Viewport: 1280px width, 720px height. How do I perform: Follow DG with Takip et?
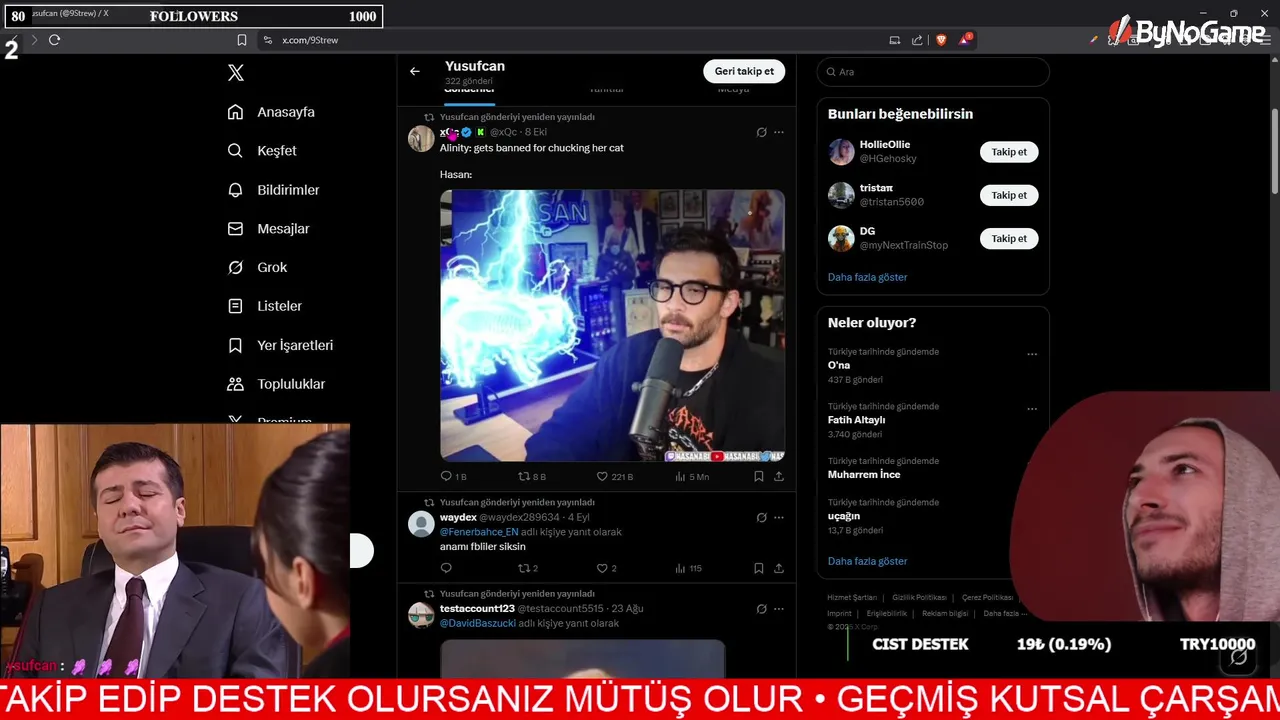pos(1009,238)
